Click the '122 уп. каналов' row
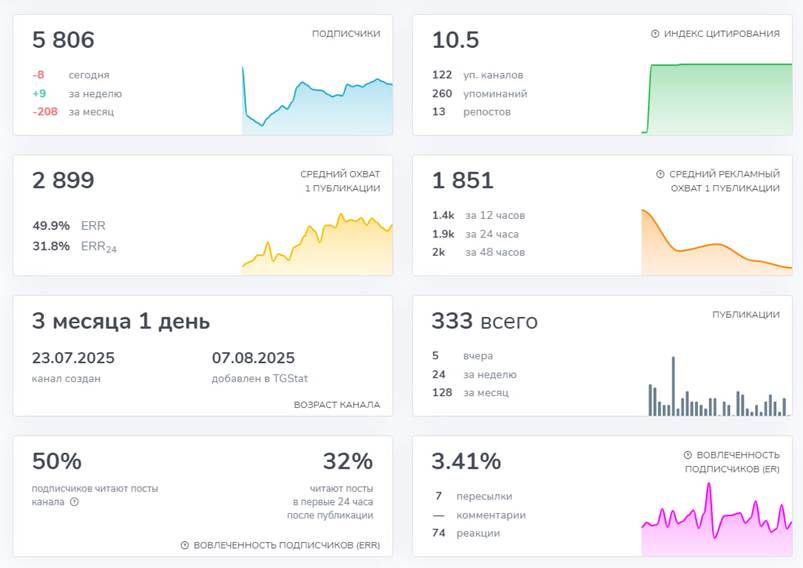This screenshot has height=568, width=803. (477, 75)
